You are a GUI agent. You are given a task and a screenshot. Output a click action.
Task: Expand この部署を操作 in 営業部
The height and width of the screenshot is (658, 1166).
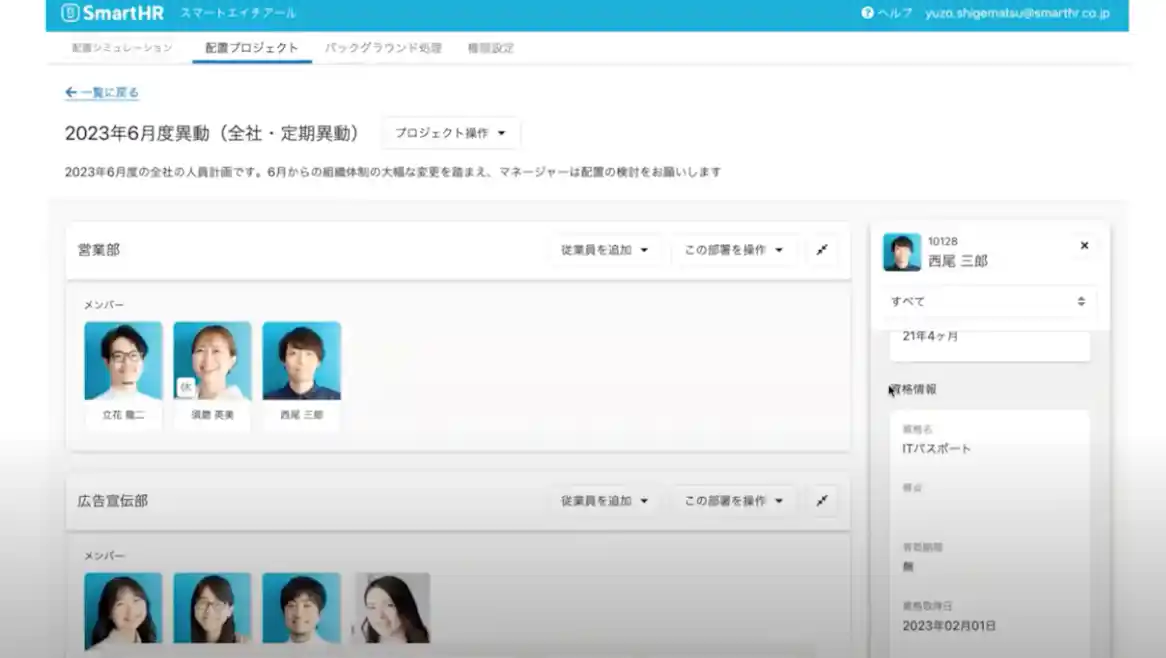coord(733,250)
